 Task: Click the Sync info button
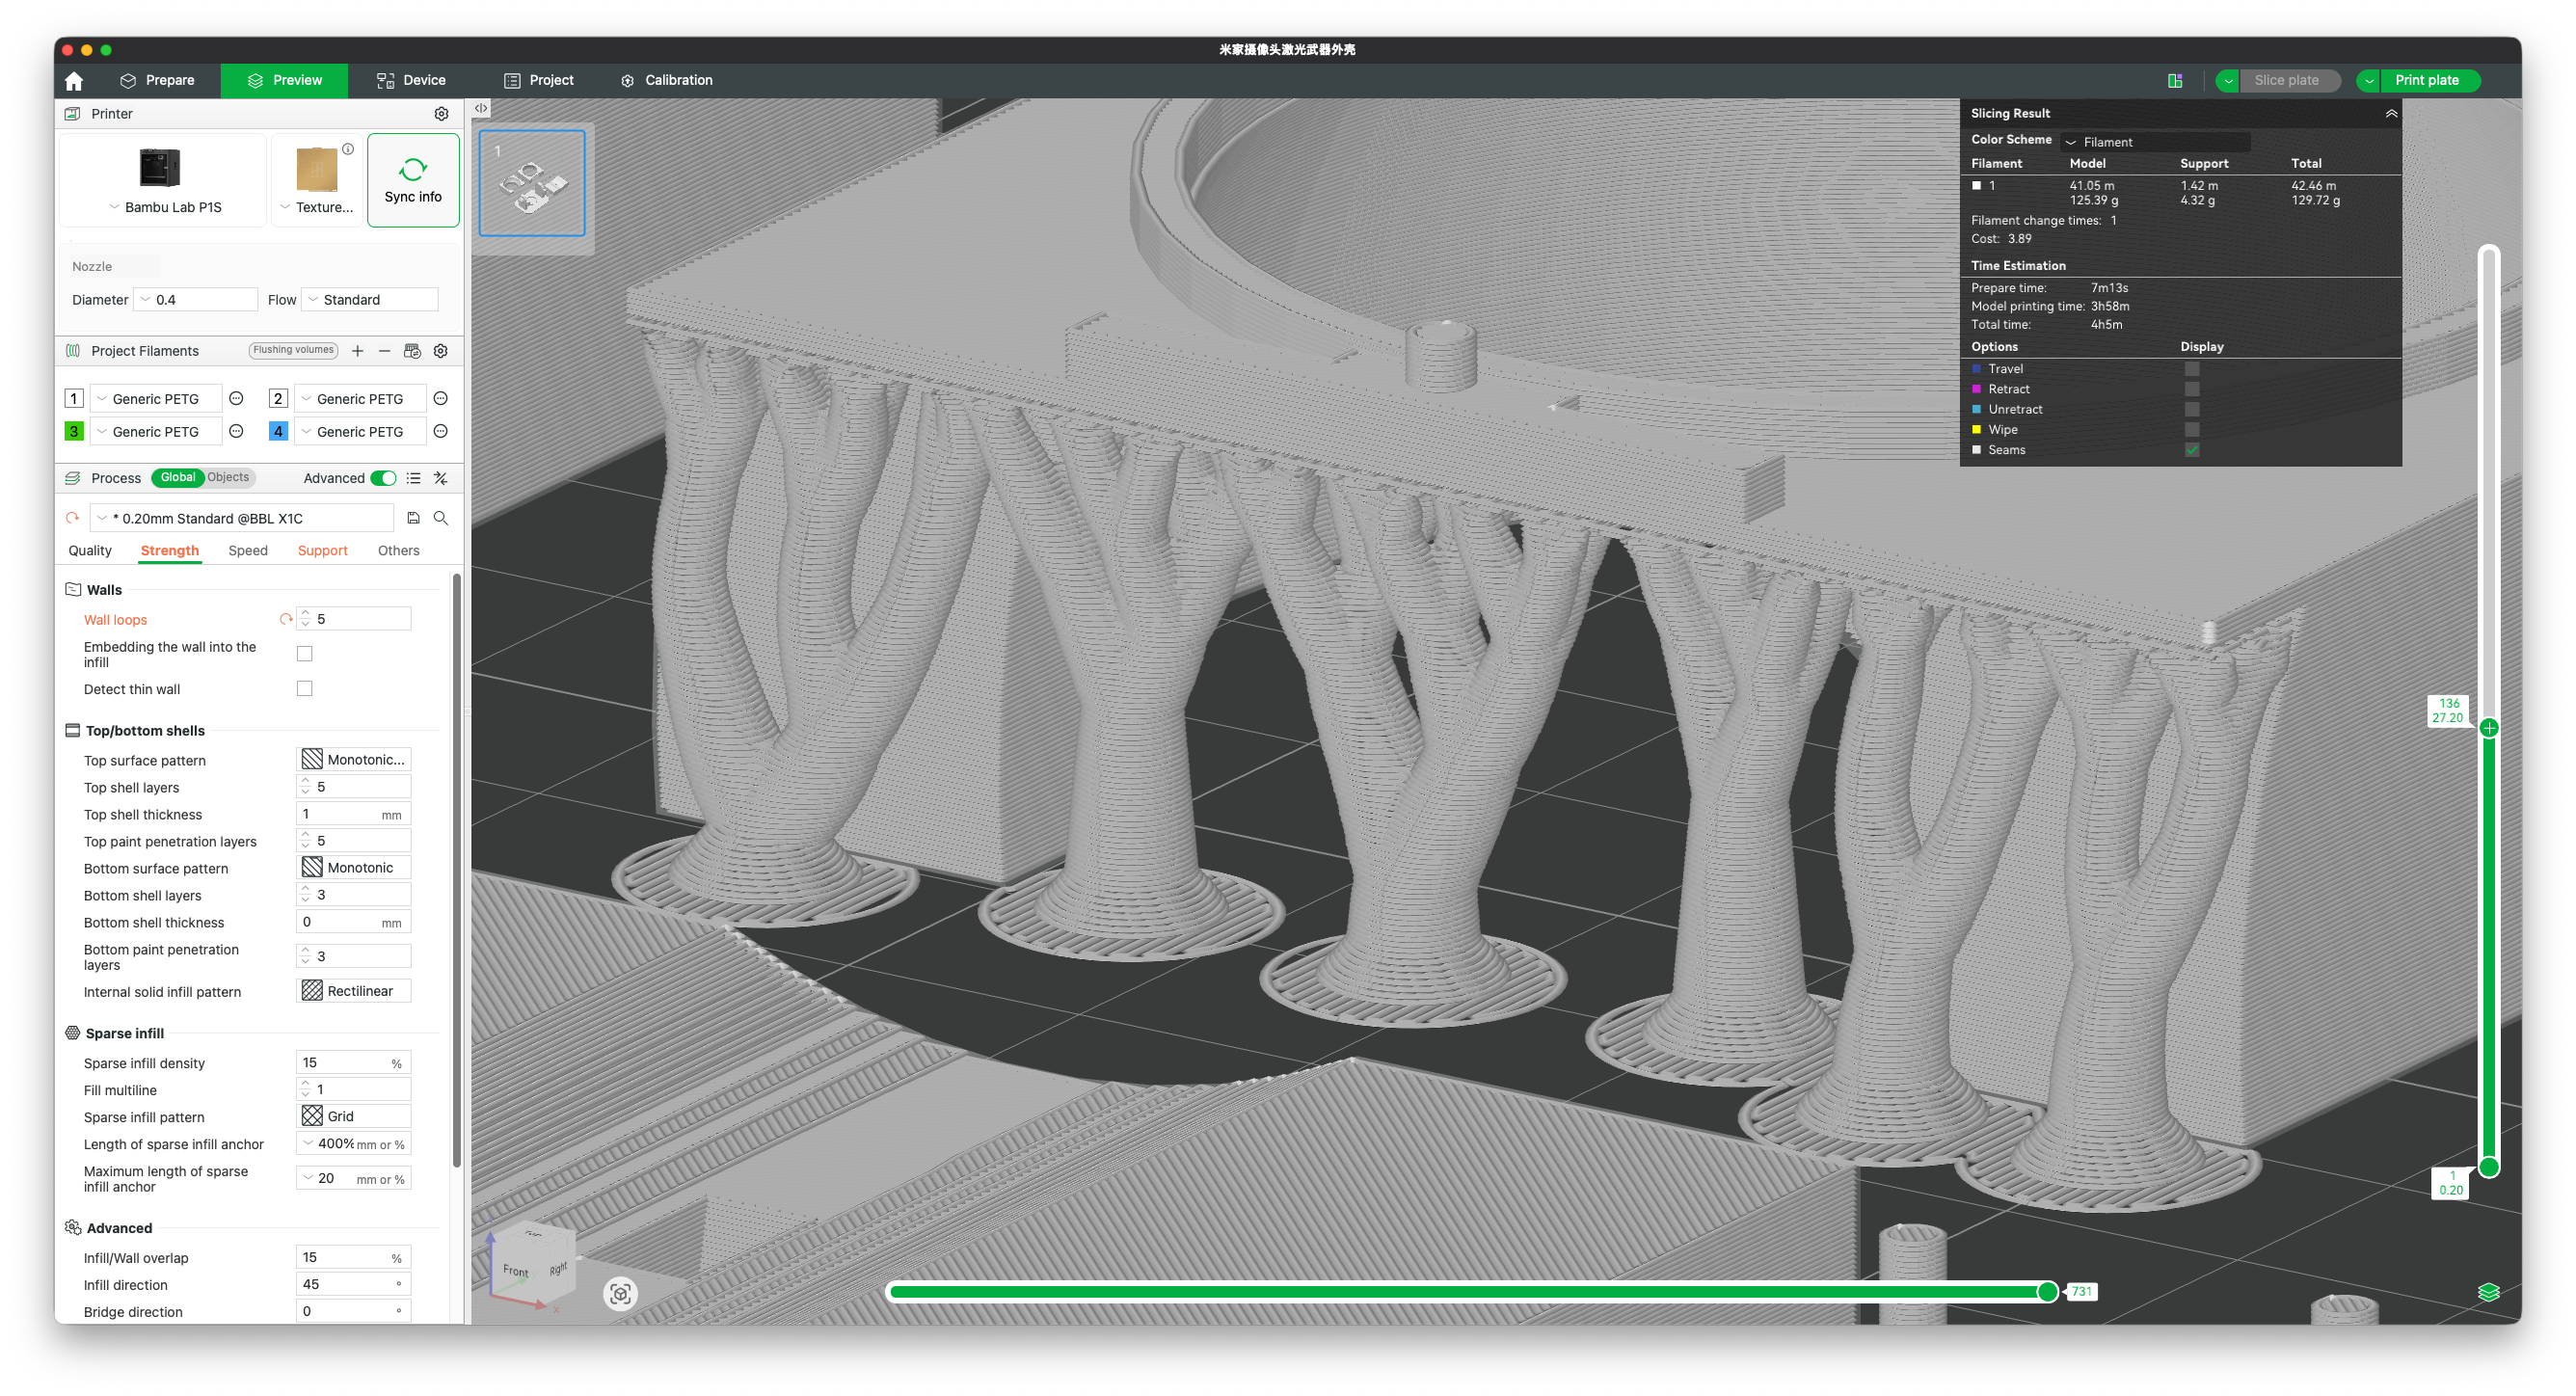[413, 181]
